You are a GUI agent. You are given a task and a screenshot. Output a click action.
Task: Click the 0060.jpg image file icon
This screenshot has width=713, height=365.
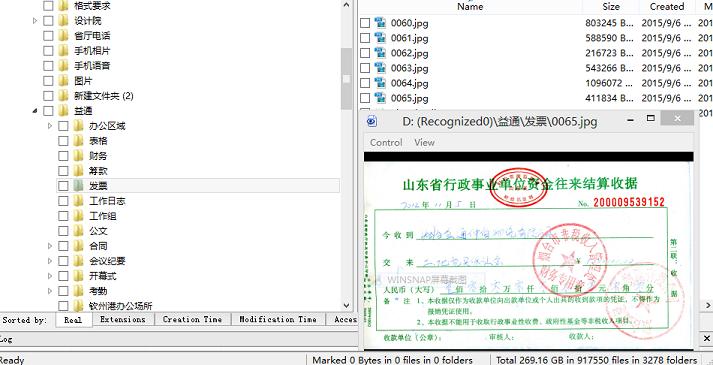(x=380, y=22)
